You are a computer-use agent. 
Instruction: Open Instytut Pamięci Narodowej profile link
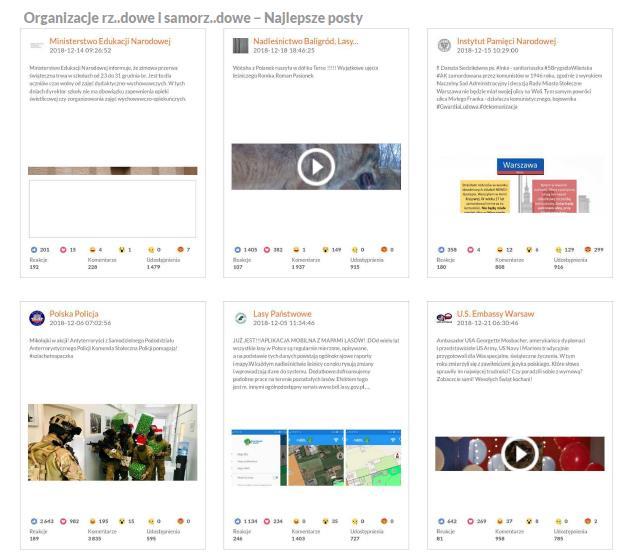pos(506,41)
